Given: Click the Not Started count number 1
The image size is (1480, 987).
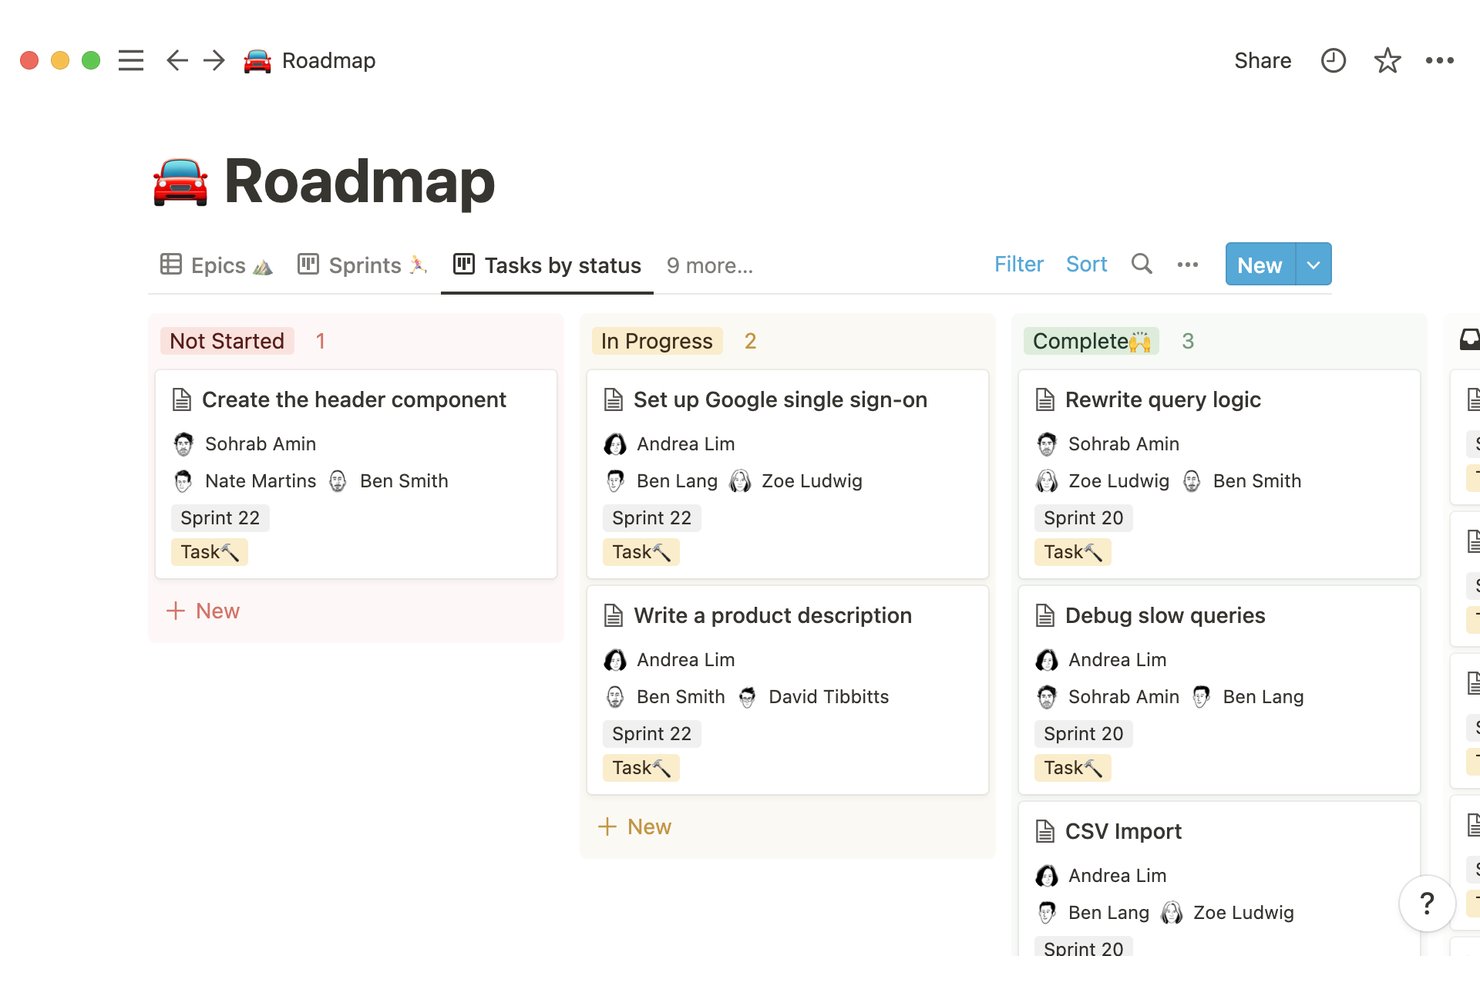Looking at the screenshot, I should coord(320,341).
